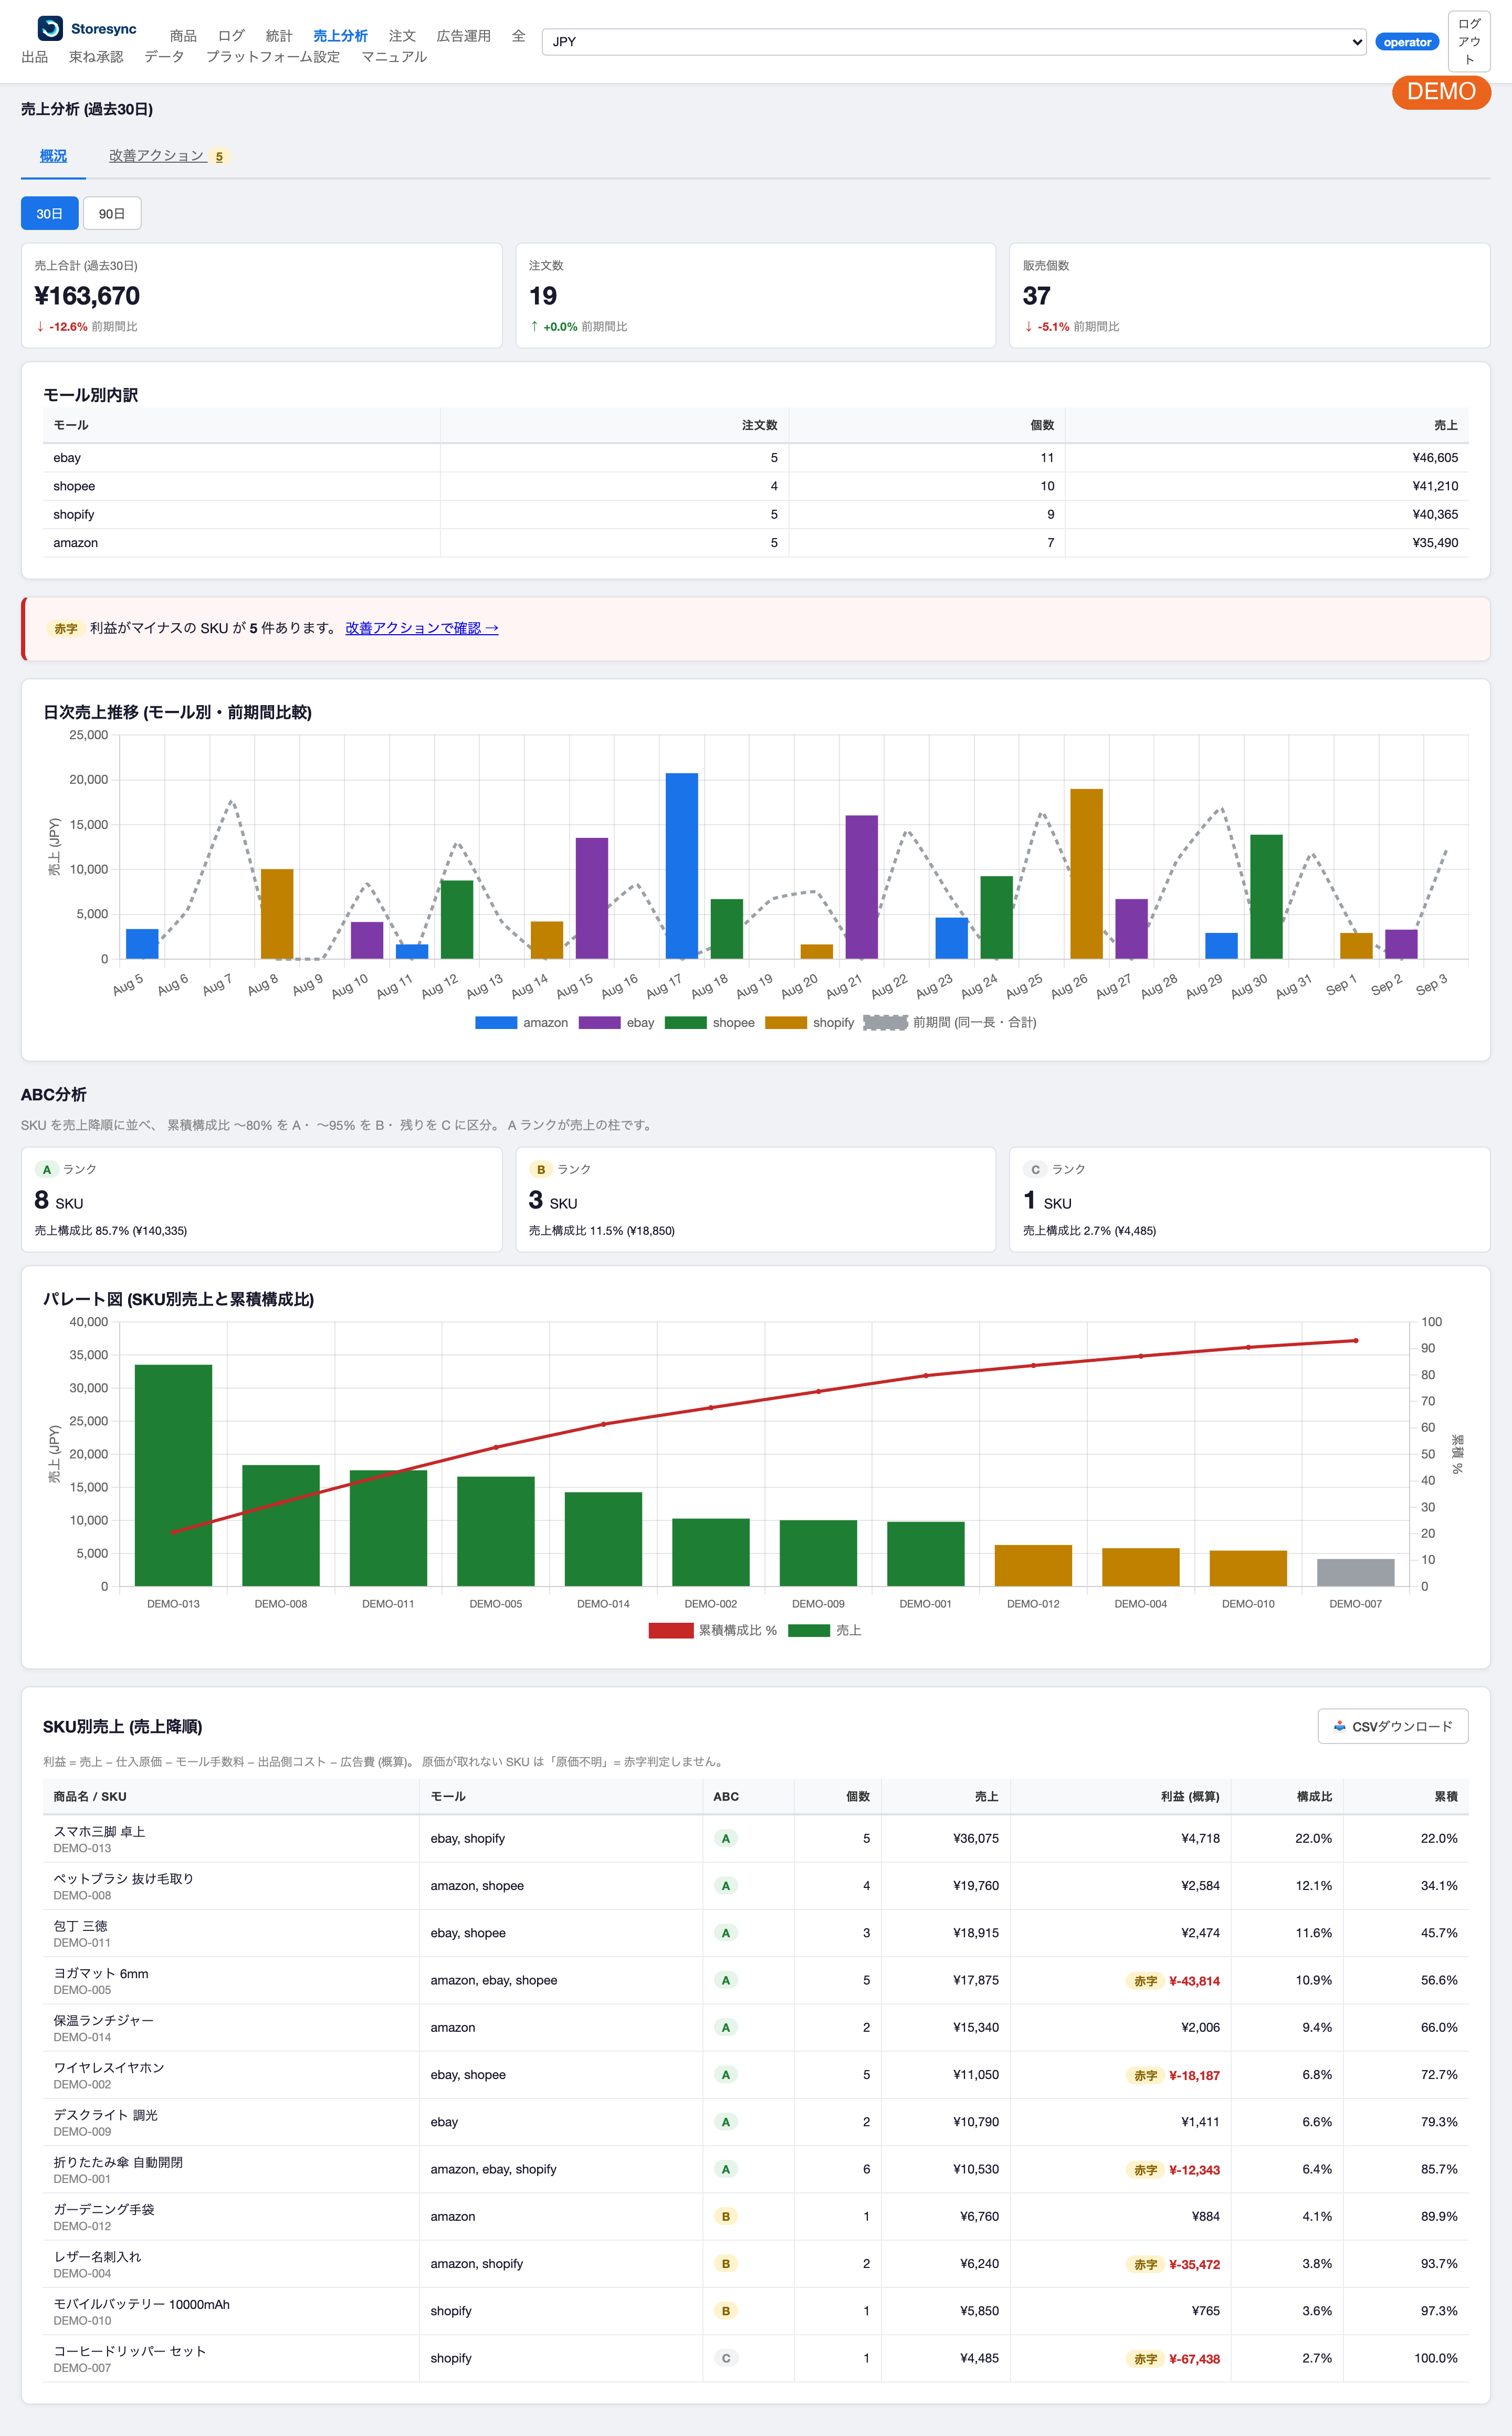Open the 注文 menu

click(402, 36)
